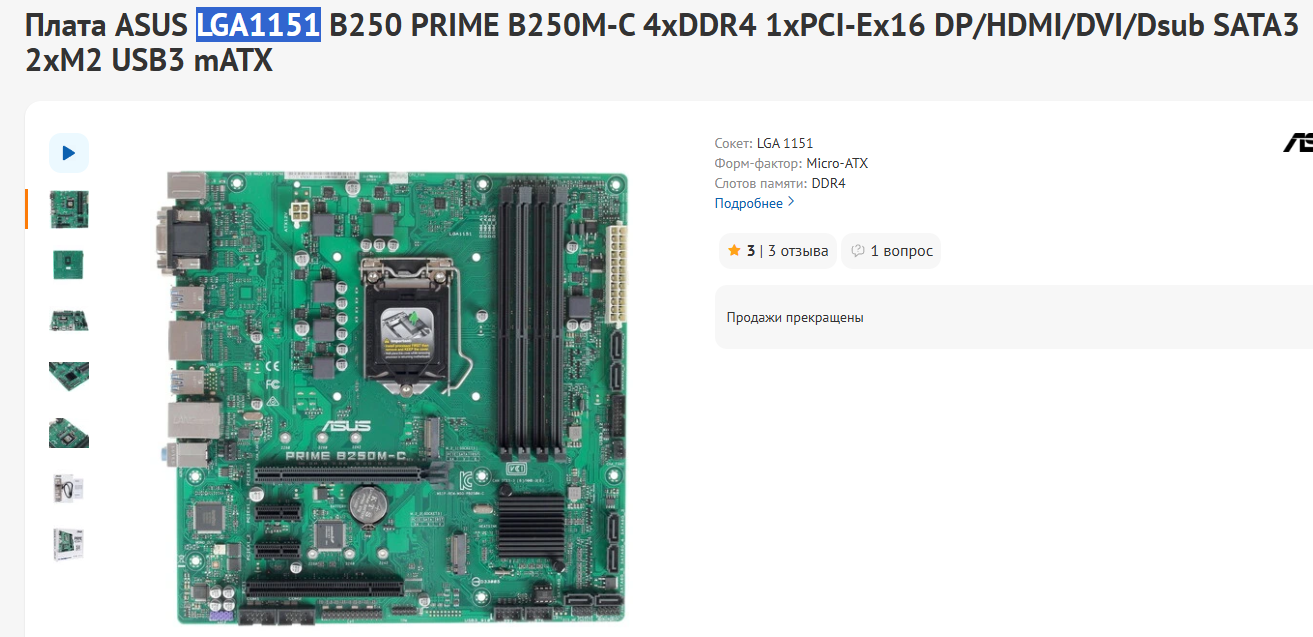View the fifth thumbnail of socket close-up
This screenshot has width=1313, height=637.
click(x=69, y=432)
